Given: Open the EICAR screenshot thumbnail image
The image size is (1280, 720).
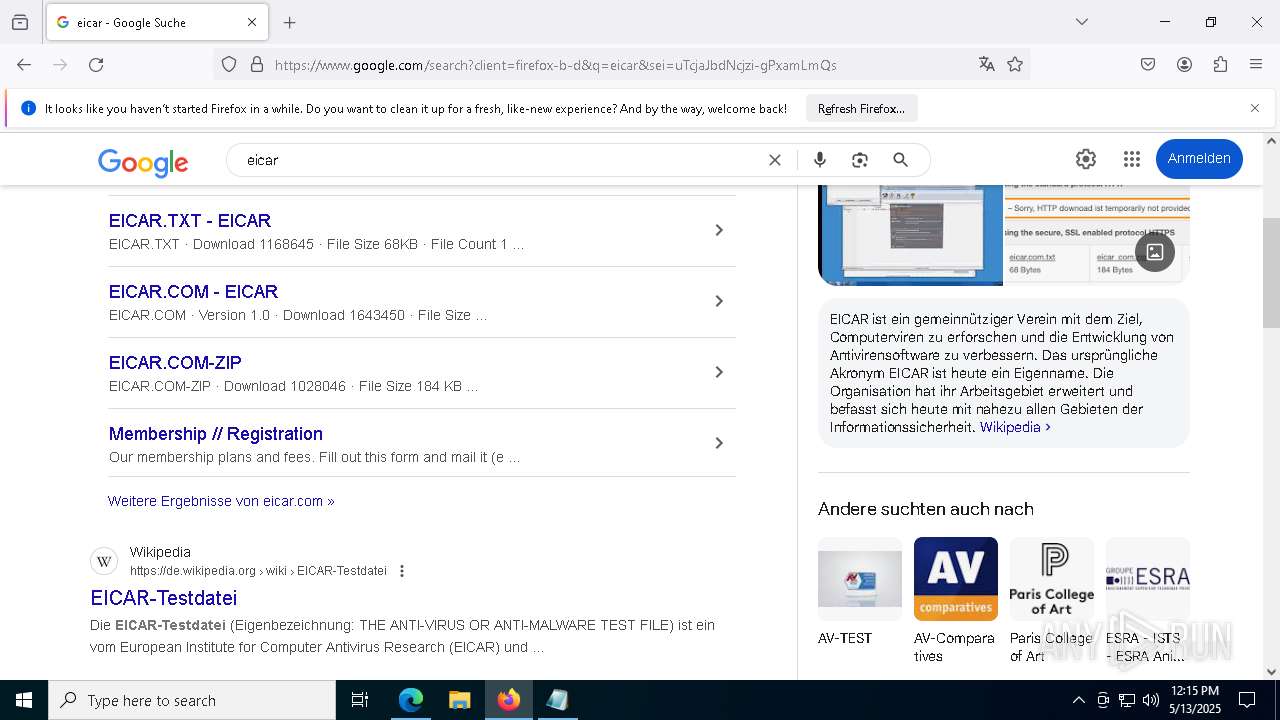Looking at the screenshot, I should [910, 235].
